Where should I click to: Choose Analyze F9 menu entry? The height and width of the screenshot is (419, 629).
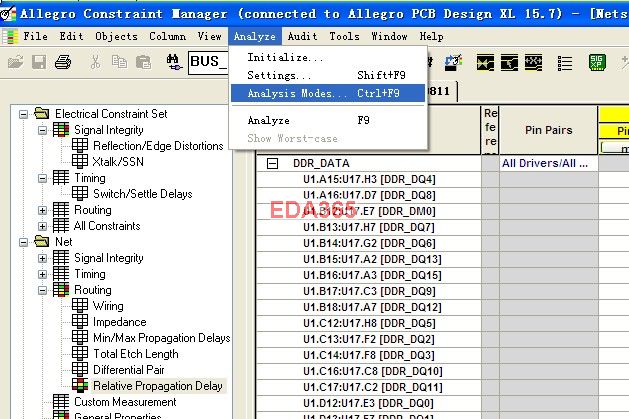(x=328, y=120)
